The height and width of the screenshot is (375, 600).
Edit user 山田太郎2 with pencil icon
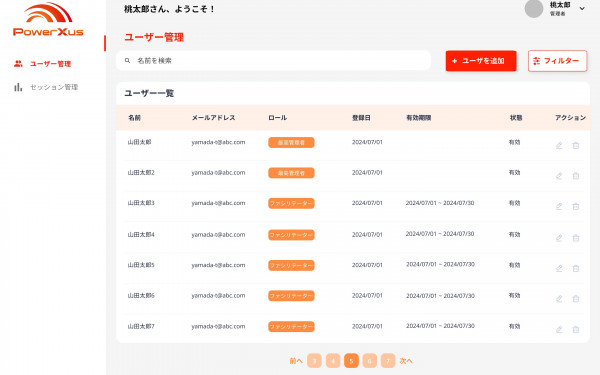point(559,176)
